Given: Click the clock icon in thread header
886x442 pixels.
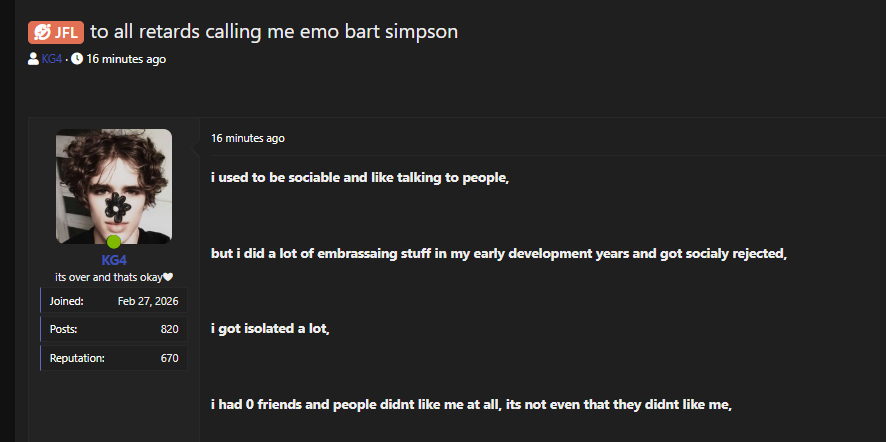Looking at the screenshot, I should (x=77, y=59).
